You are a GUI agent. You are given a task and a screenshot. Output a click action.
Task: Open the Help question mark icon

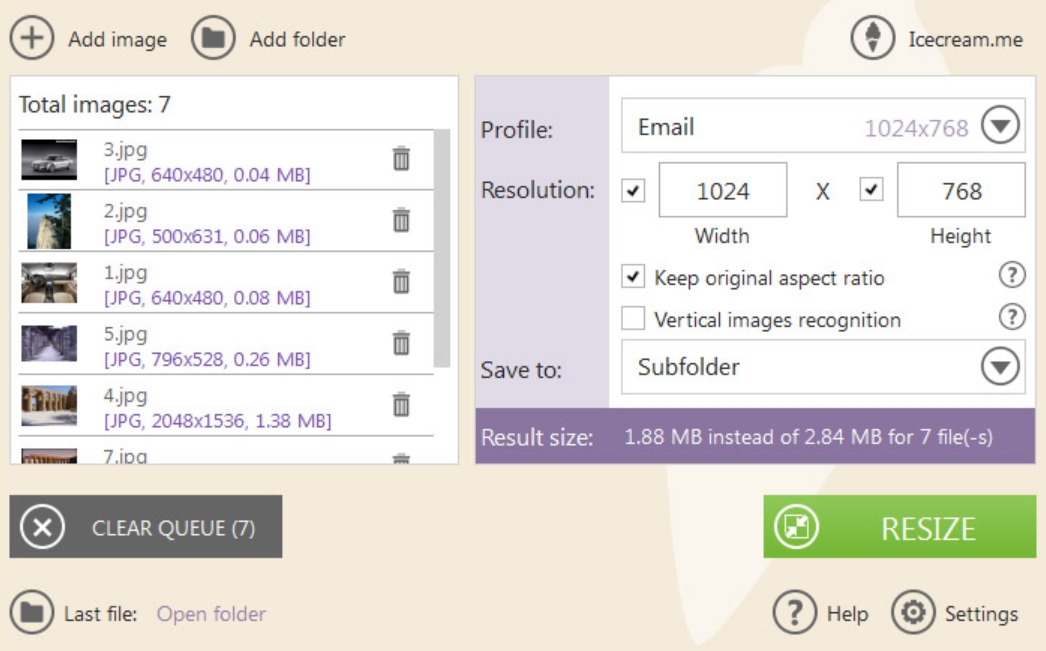pos(795,612)
